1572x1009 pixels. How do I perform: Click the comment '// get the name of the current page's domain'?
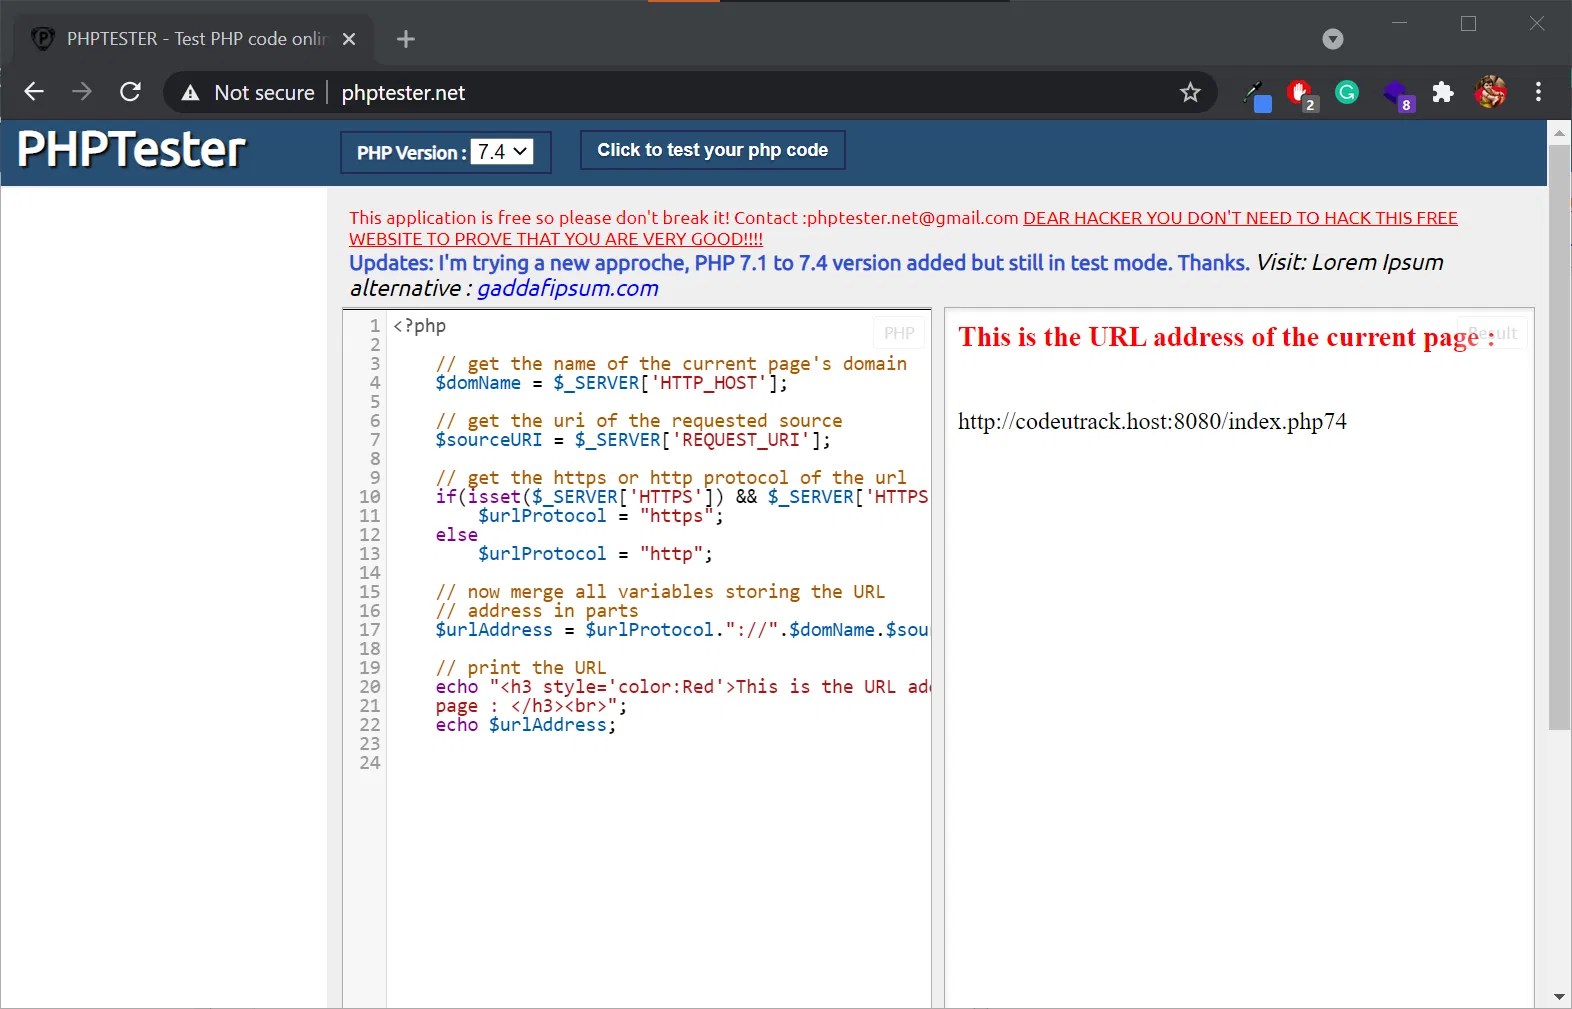tap(671, 364)
